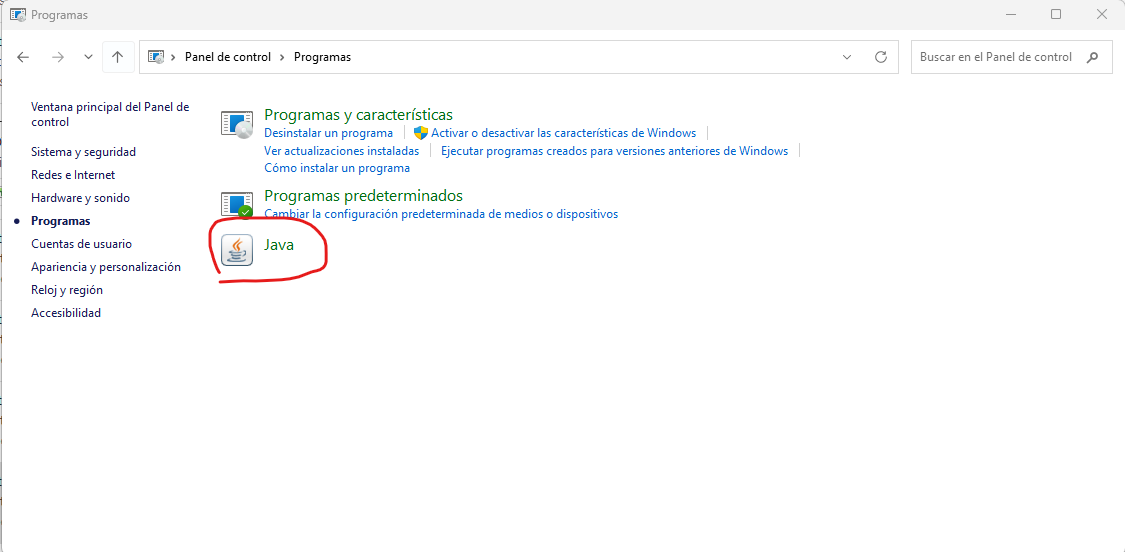This screenshot has width=1125, height=552.
Task: Go up one level with up arrow
Action: pos(118,57)
